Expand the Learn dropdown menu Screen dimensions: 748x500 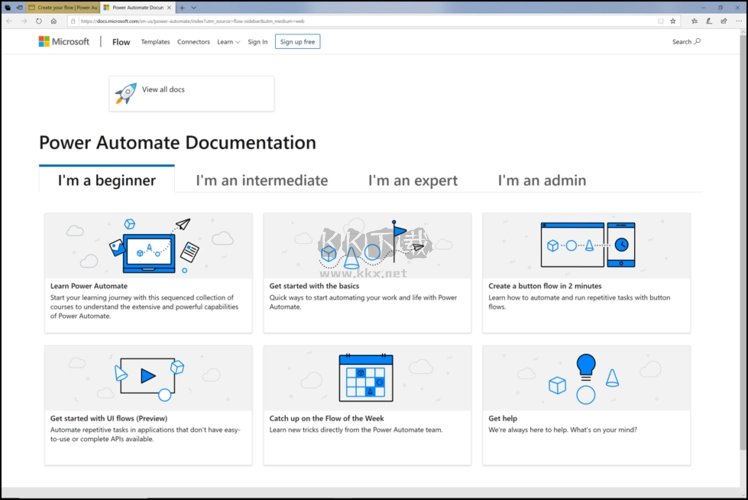pyautogui.click(x=228, y=42)
